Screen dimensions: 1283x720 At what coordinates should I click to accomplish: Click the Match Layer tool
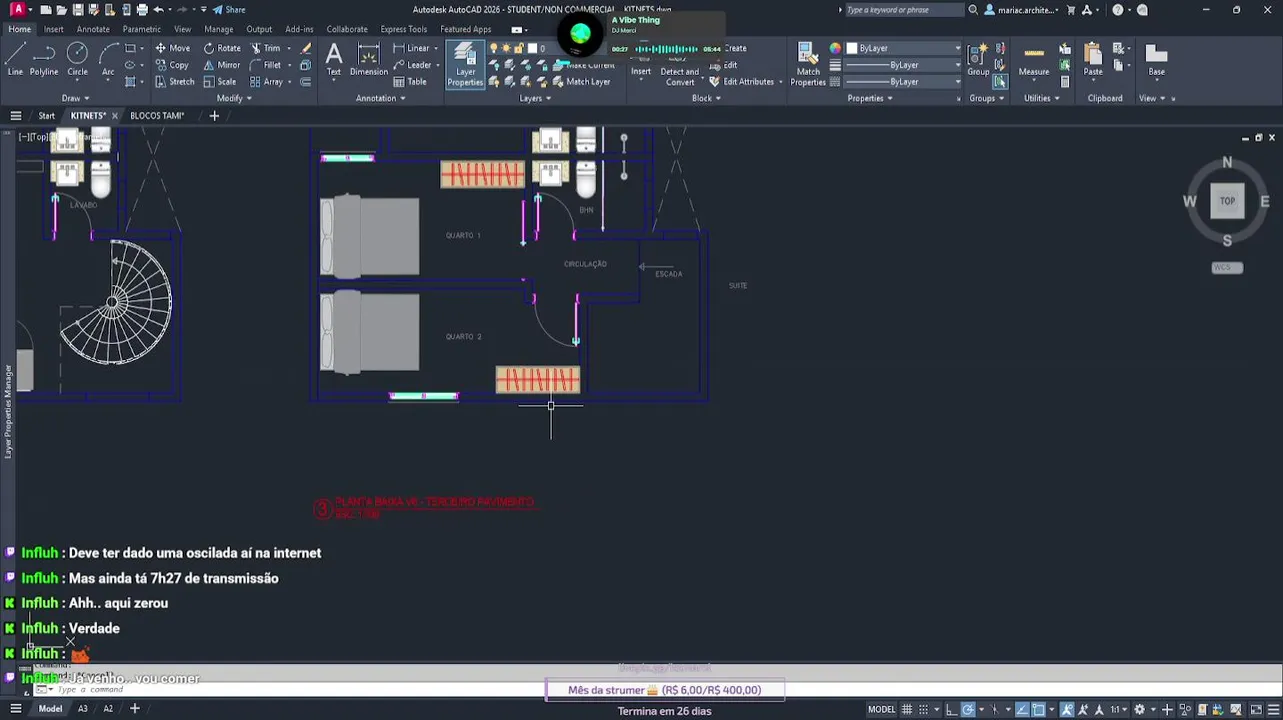(581, 82)
